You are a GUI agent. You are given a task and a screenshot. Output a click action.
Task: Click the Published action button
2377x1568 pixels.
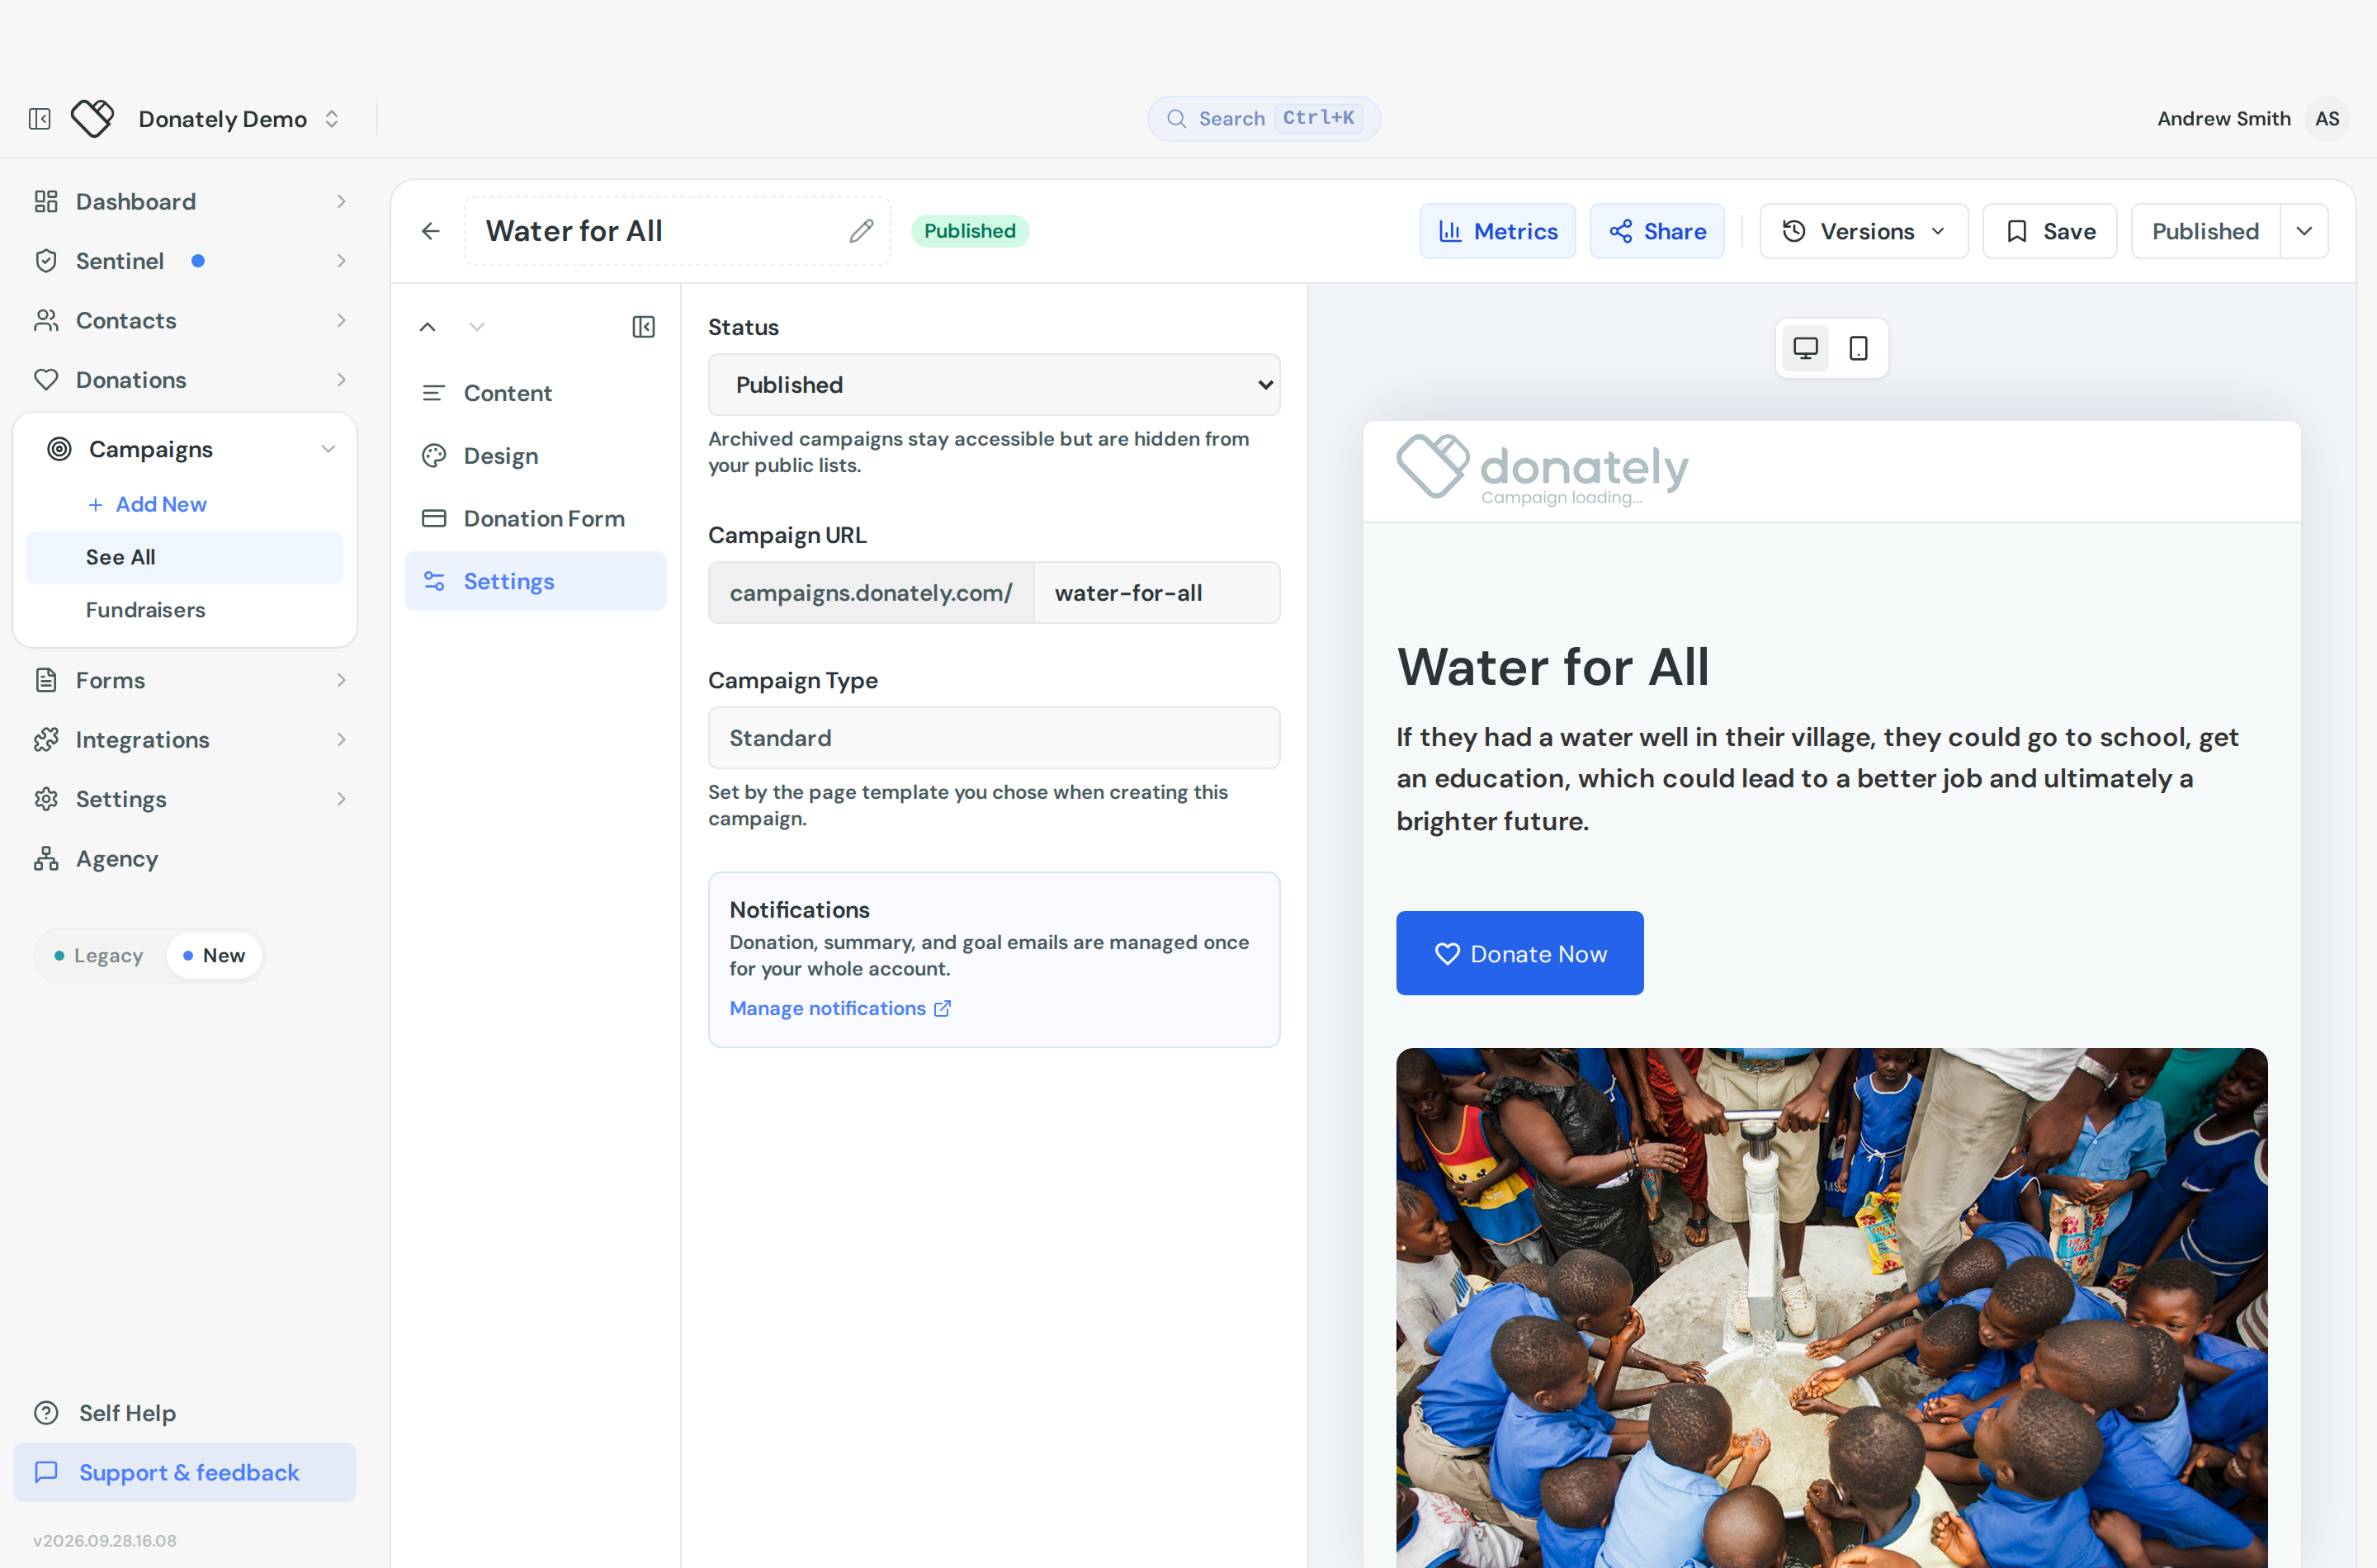tap(2205, 231)
